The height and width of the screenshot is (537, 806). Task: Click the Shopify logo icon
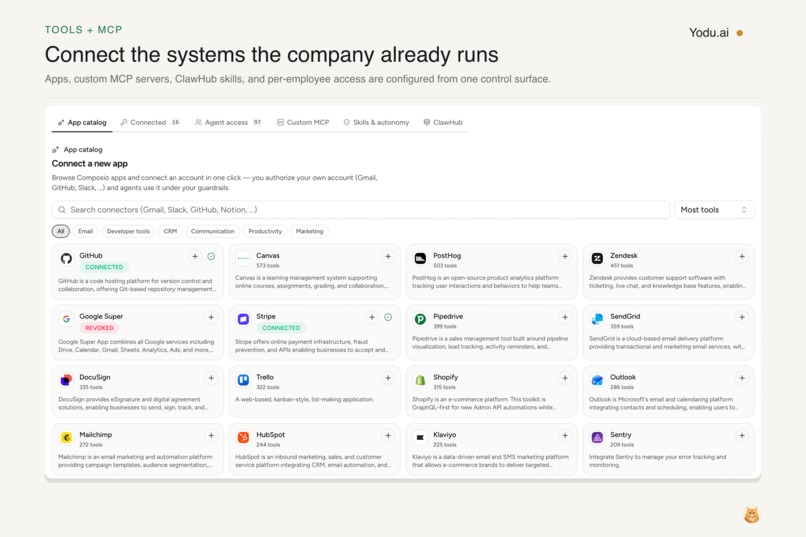pyautogui.click(x=420, y=380)
